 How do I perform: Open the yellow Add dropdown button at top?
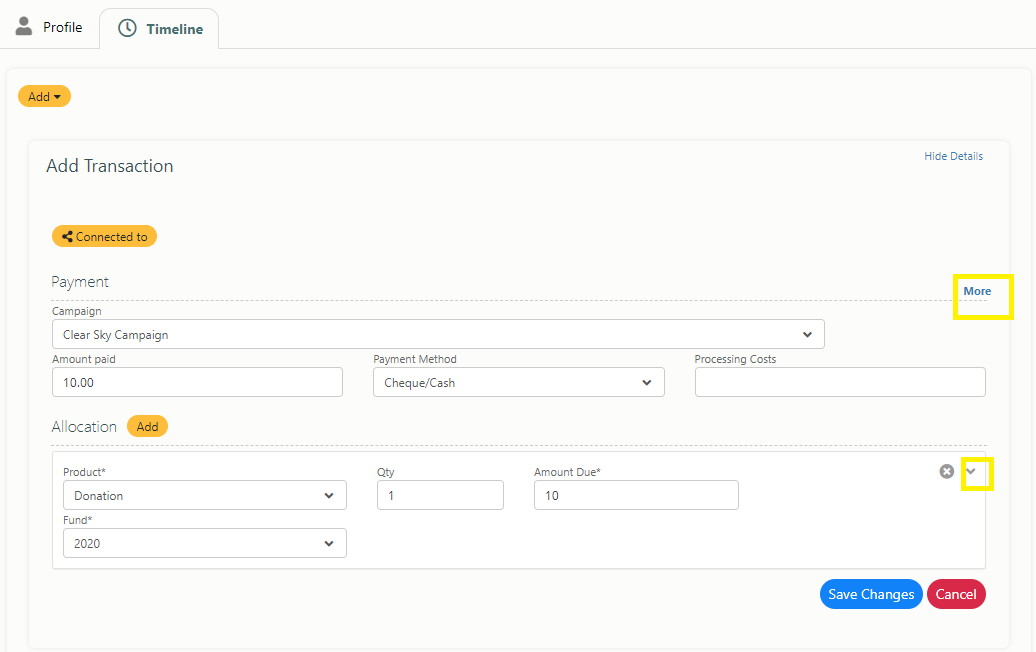pos(44,96)
